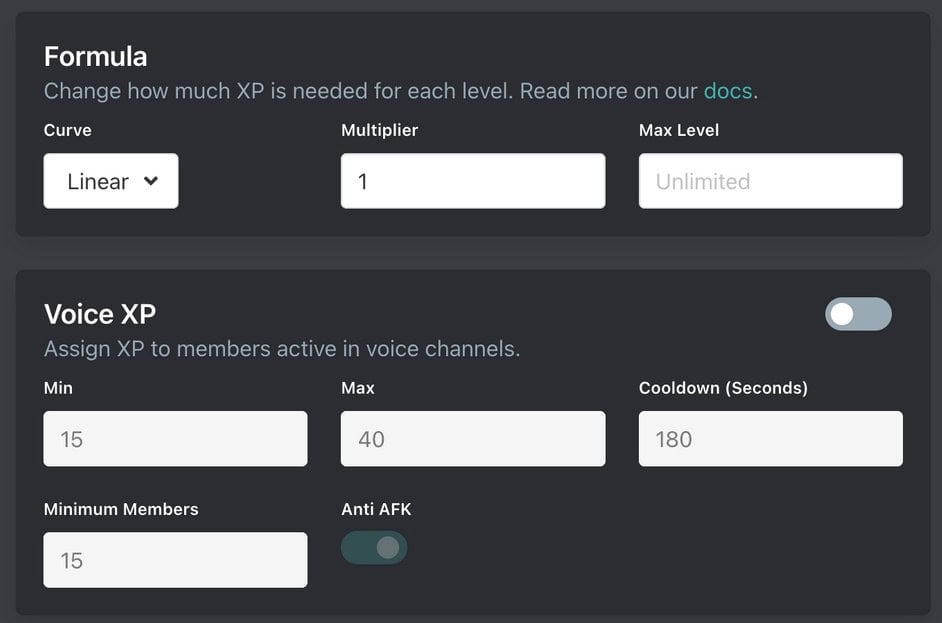Image resolution: width=942 pixels, height=623 pixels.
Task: Click the Anti AFK label
Action: pos(376,509)
